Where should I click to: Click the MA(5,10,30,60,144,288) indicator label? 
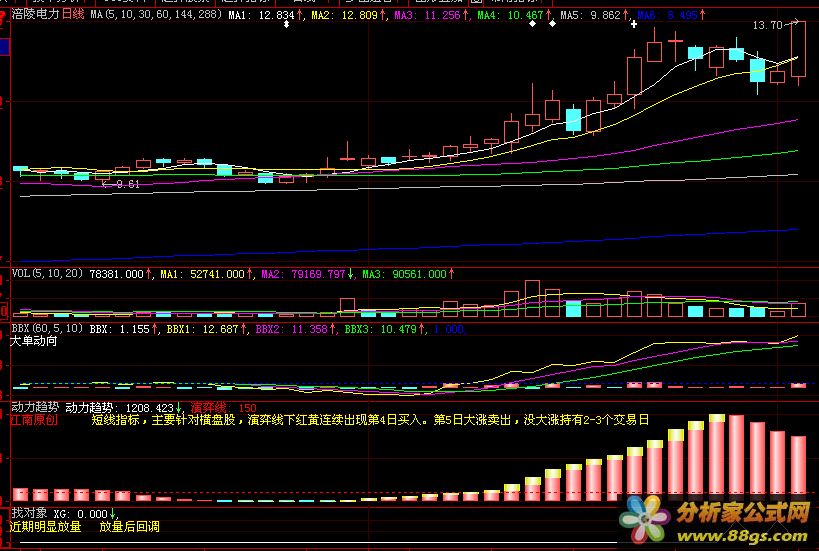pos(154,16)
